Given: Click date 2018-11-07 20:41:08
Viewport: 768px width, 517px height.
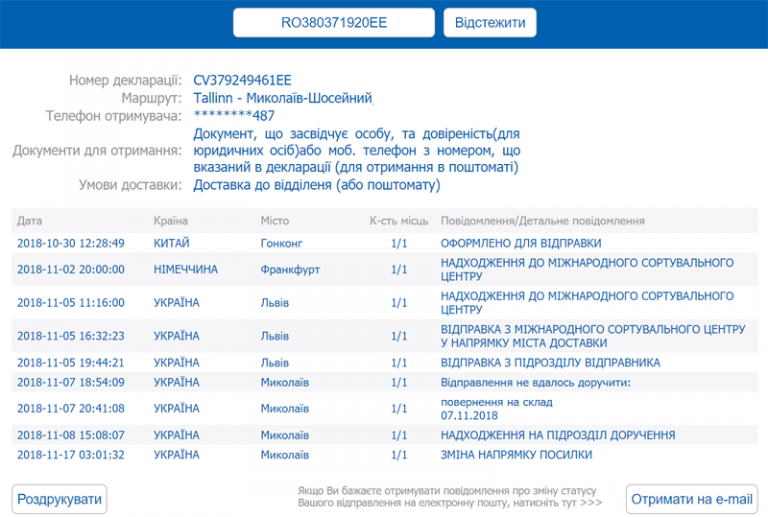Looking at the screenshot, I should (x=71, y=408).
